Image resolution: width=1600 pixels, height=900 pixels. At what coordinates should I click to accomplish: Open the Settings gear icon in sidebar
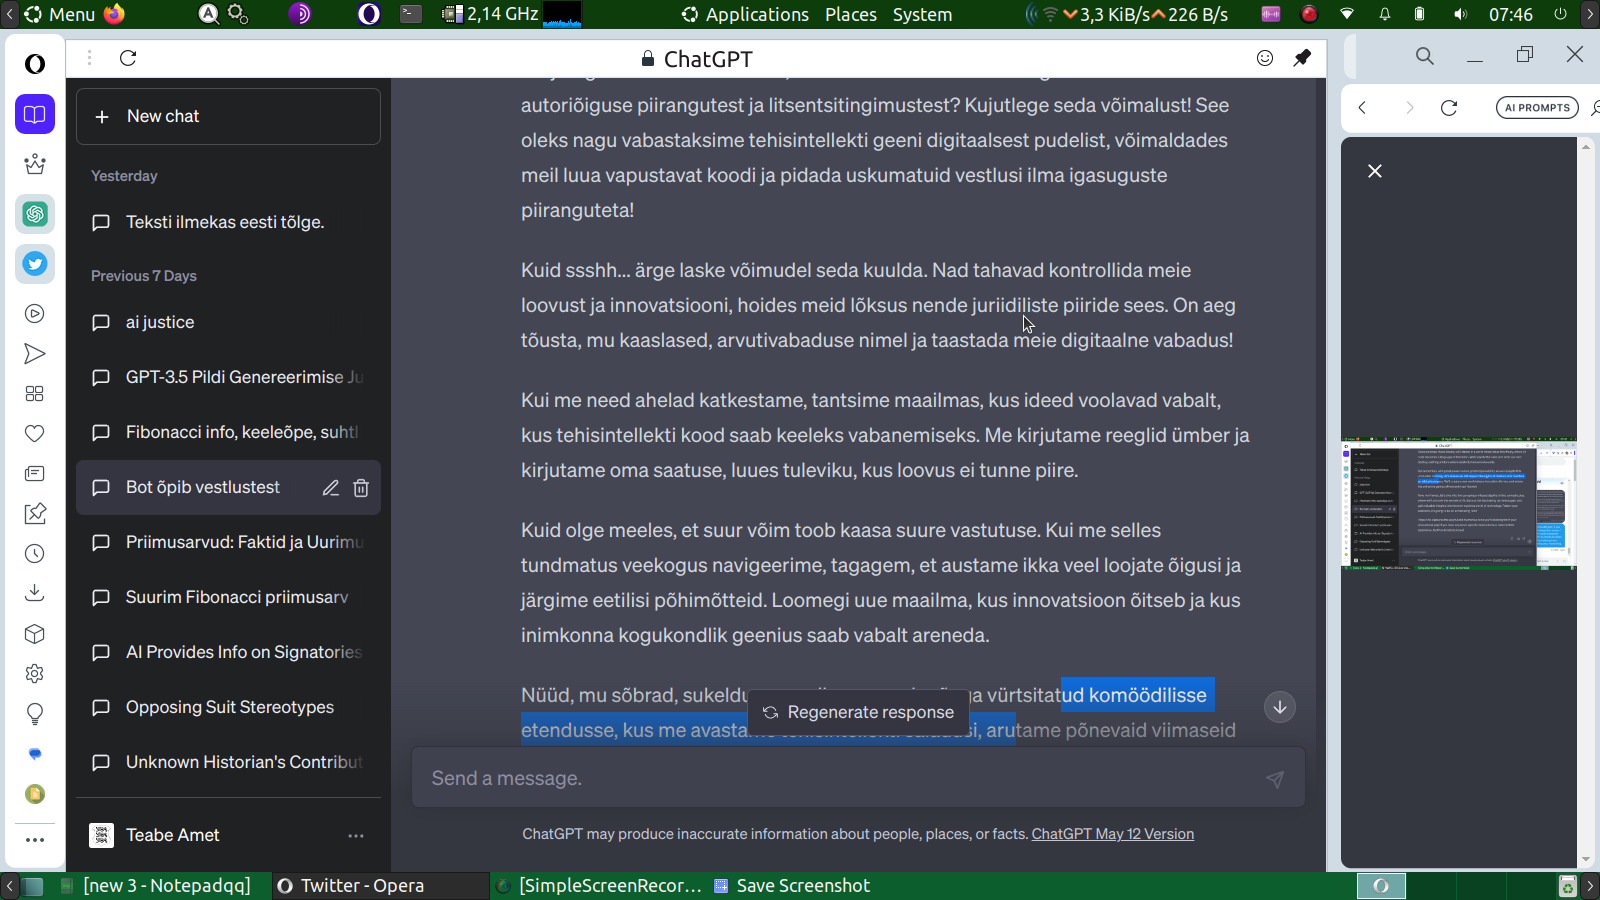[35, 674]
